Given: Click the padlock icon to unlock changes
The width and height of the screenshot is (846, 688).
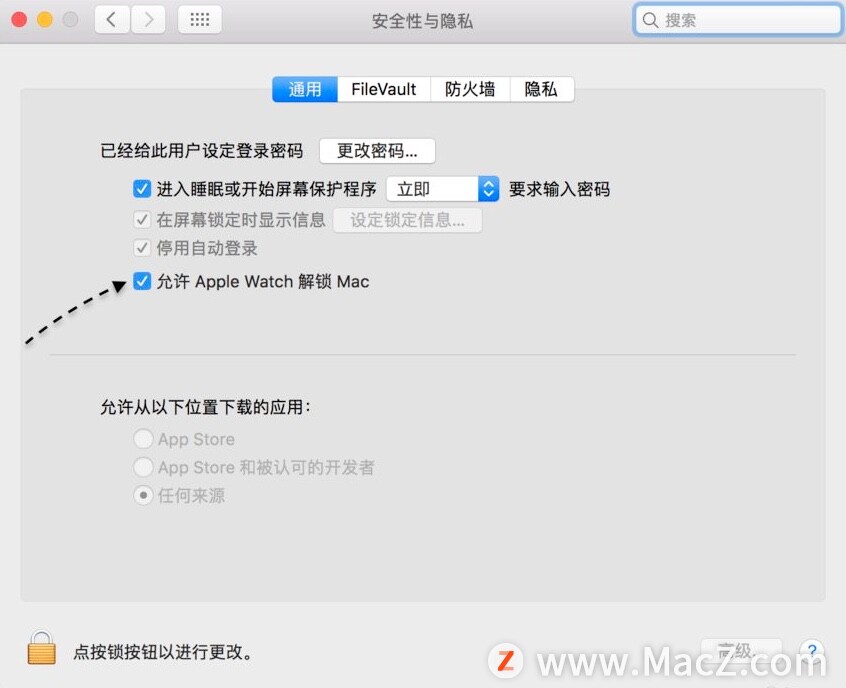Looking at the screenshot, I should pos(42,648).
